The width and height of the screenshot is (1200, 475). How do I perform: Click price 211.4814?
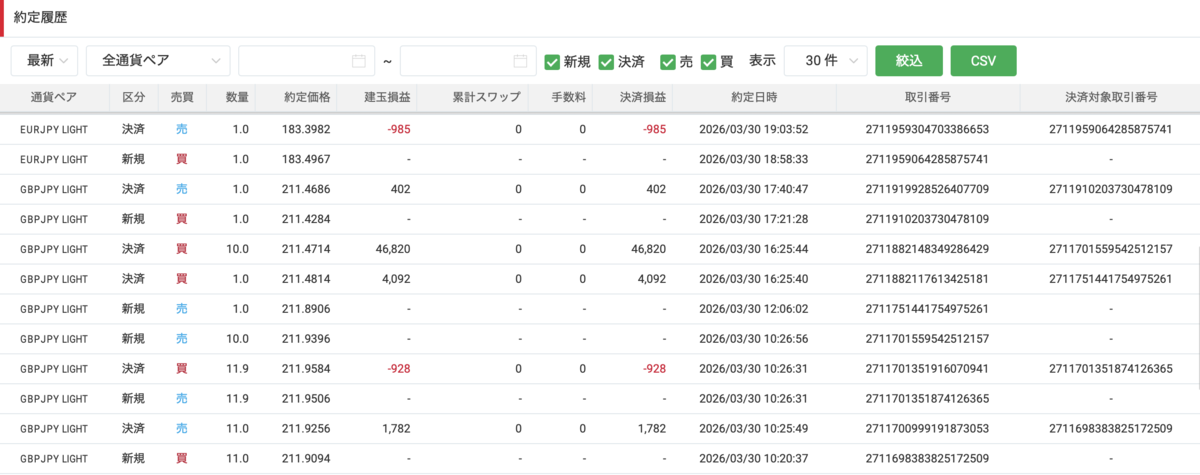coord(306,279)
